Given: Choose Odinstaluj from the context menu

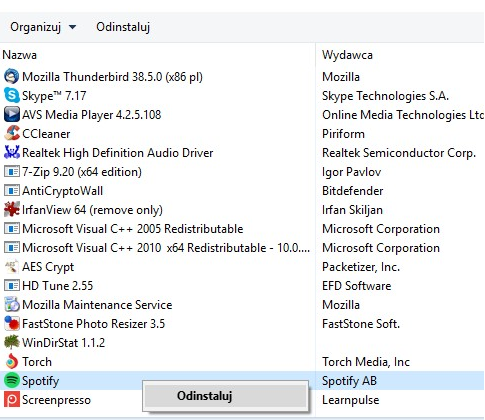Looking at the screenshot, I should pos(225,396).
